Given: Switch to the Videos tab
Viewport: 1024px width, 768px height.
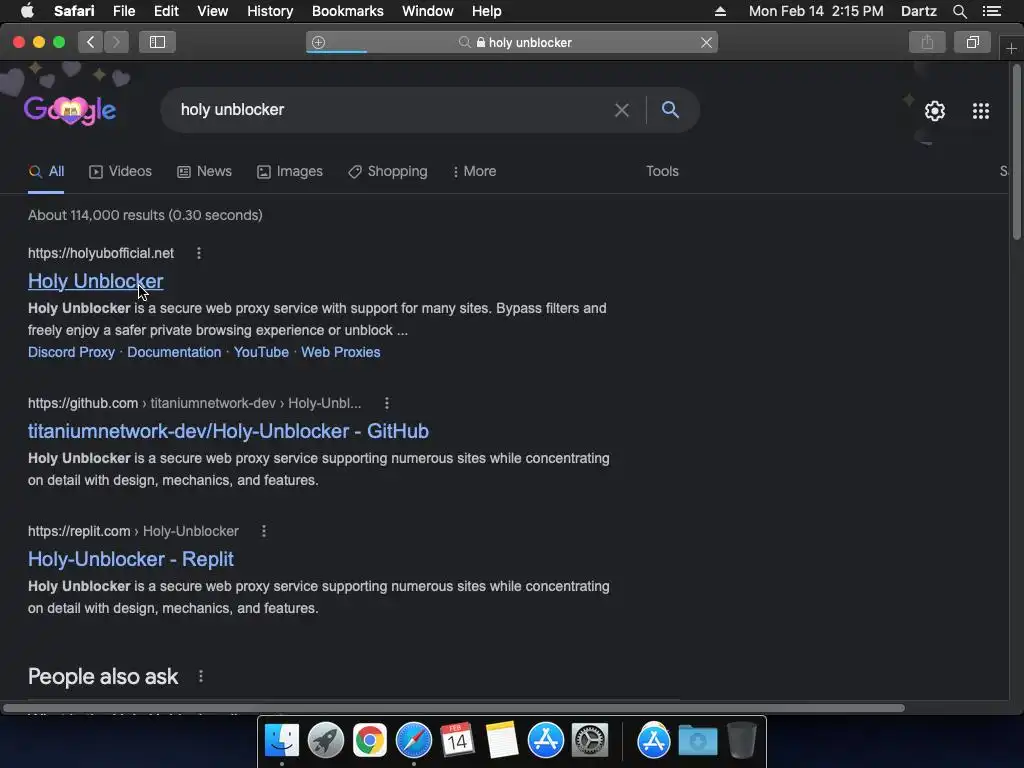Looking at the screenshot, I should [x=120, y=172].
